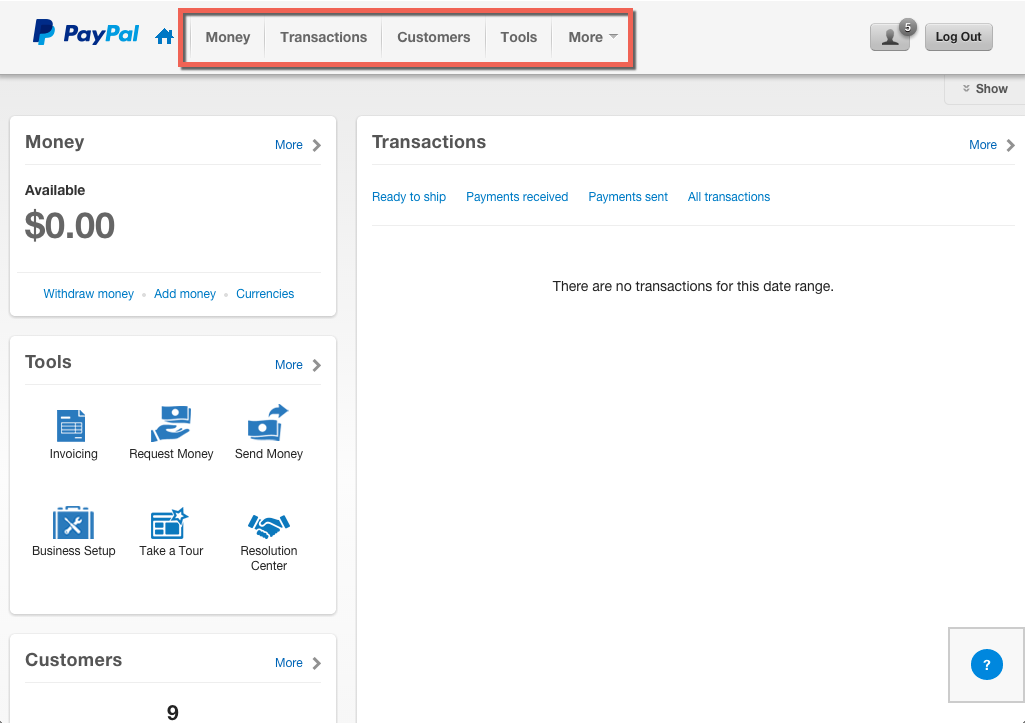This screenshot has height=723, width=1025.
Task: Open the Transactions menu tab
Action: [324, 37]
